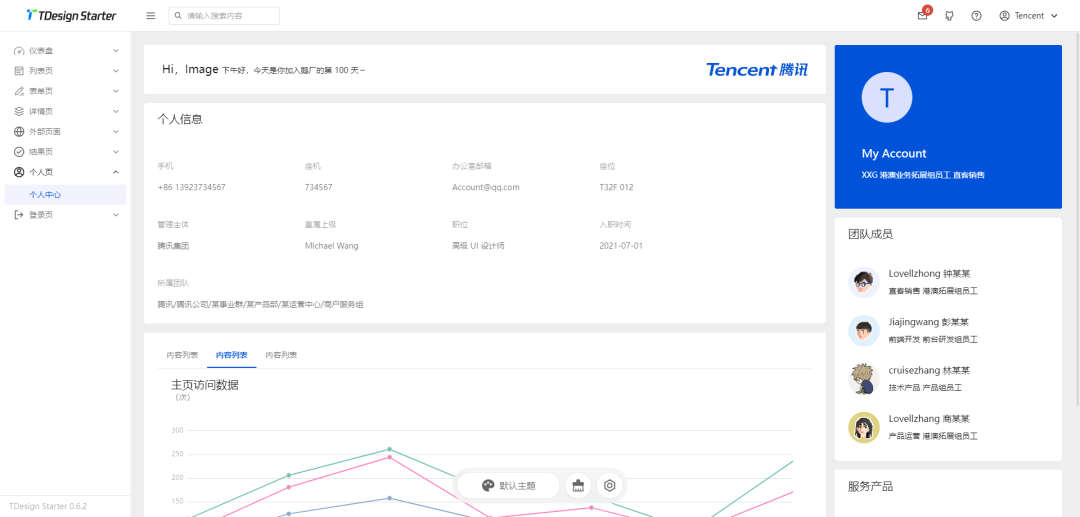1080x517 pixels.
Task: Select the 个人中心 submenu item
Action: pos(65,195)
